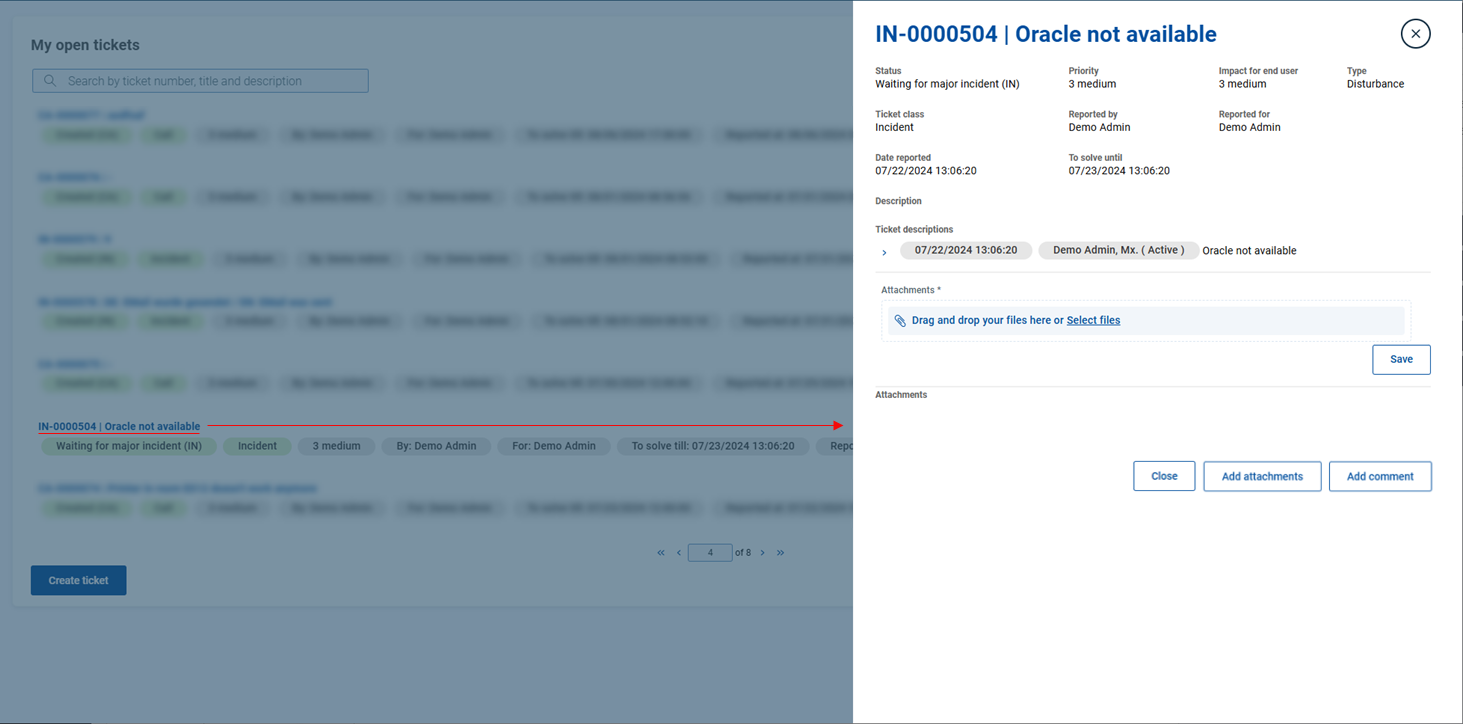
Task: Click the 'Reported for' value Demo Admin
Action: click(1249, 127)
